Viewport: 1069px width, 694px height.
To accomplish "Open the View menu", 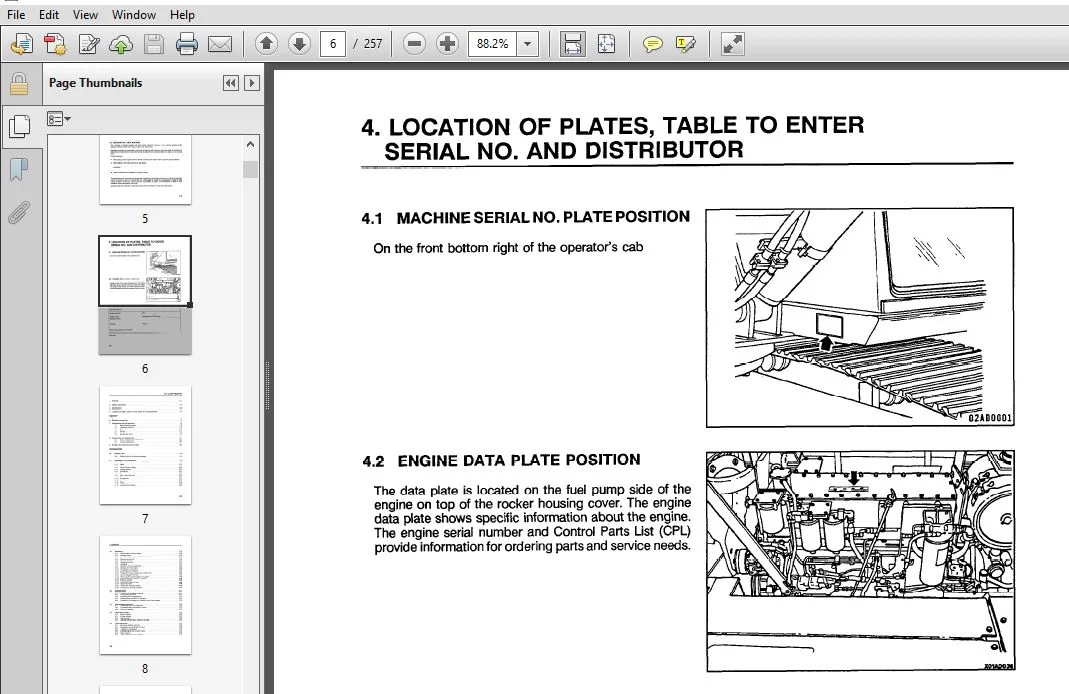I will [x=85, y=14].
